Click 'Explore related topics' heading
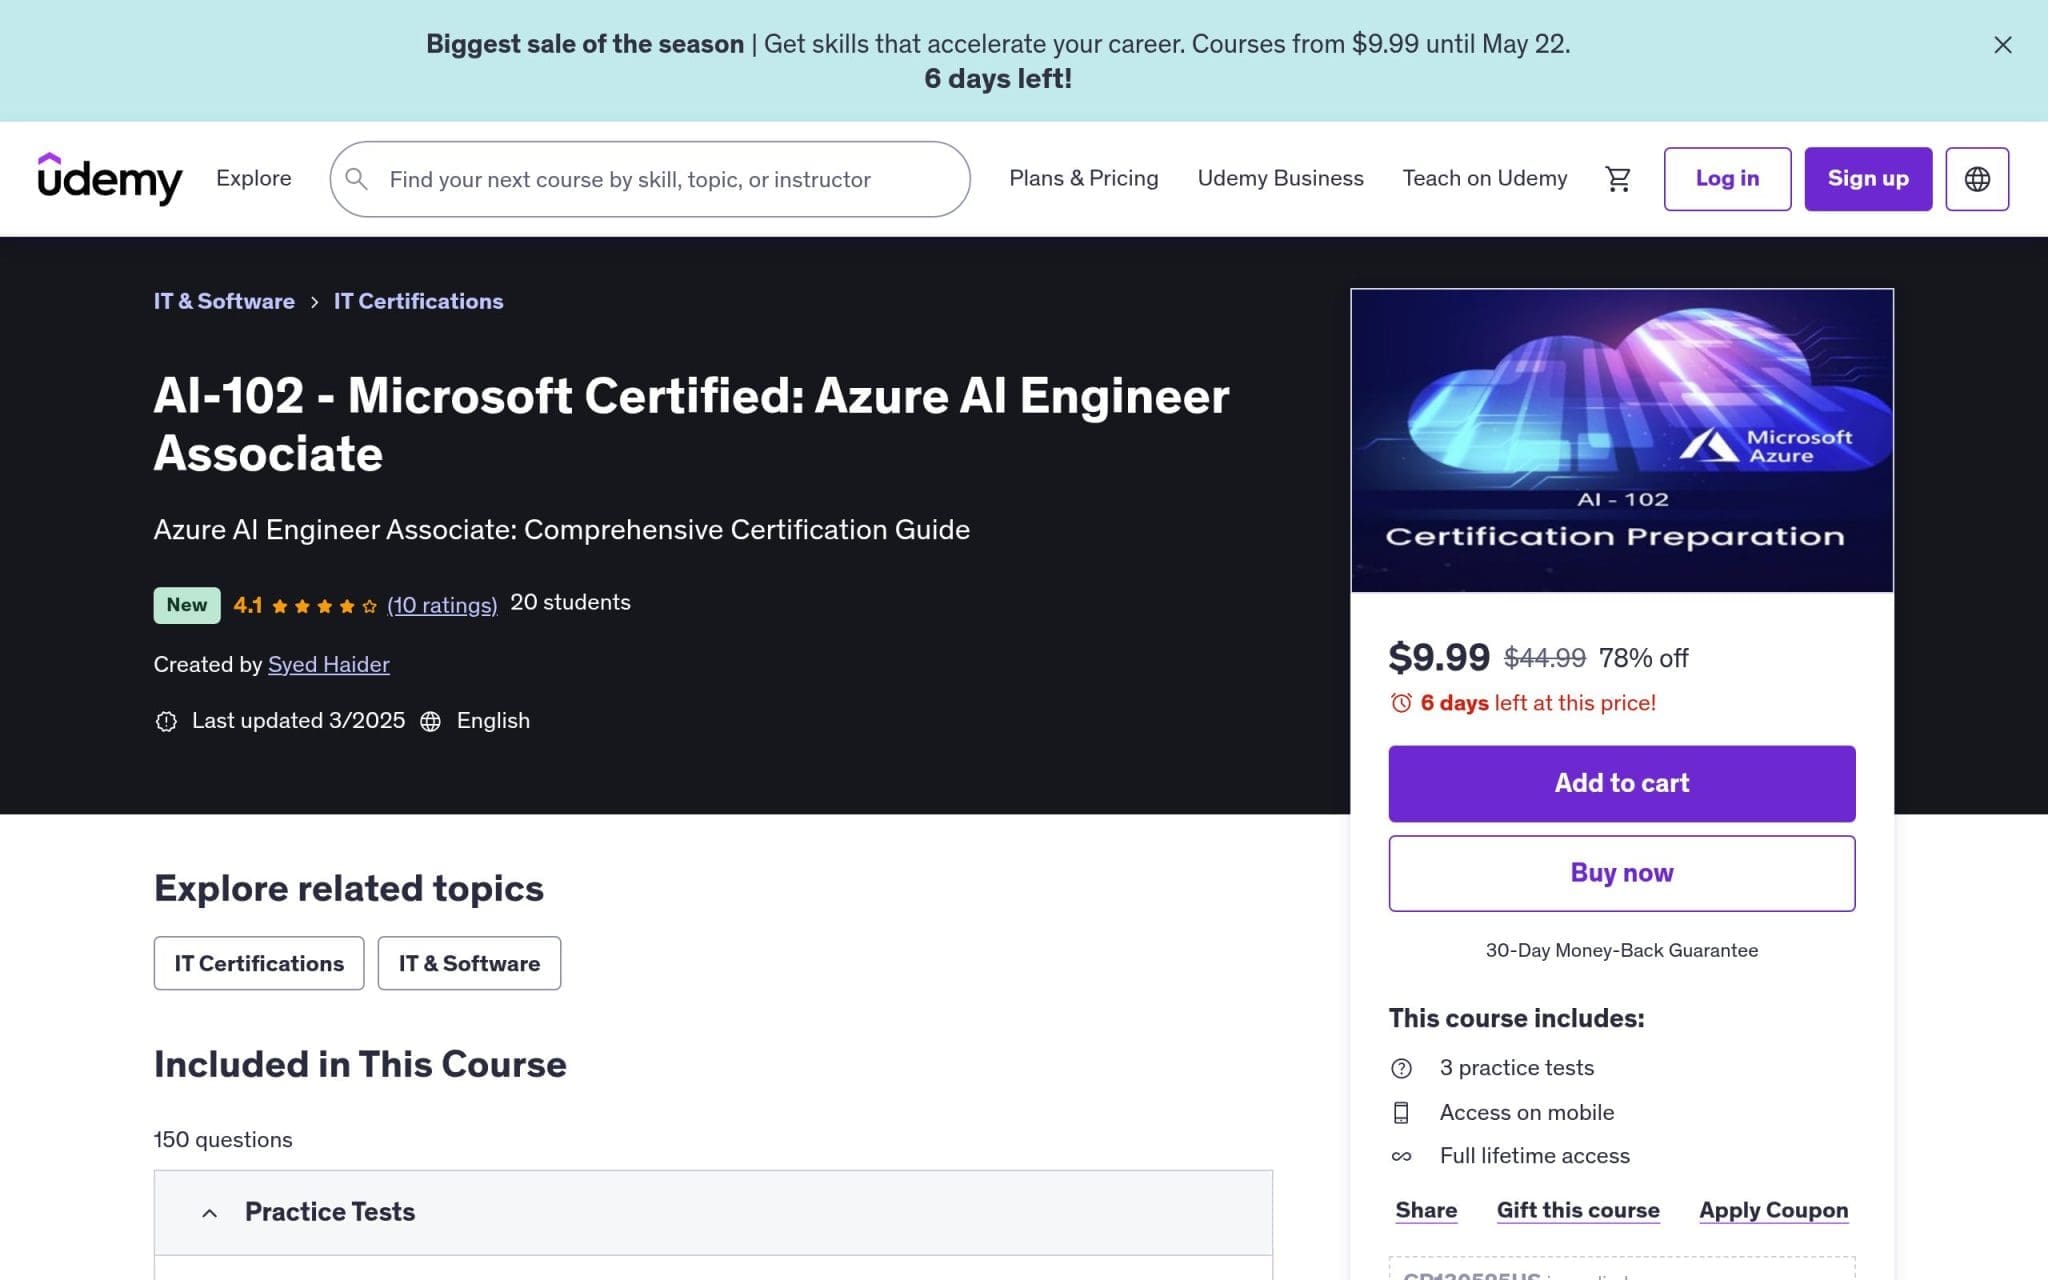 pyautogui.click(x=349, y=888)
